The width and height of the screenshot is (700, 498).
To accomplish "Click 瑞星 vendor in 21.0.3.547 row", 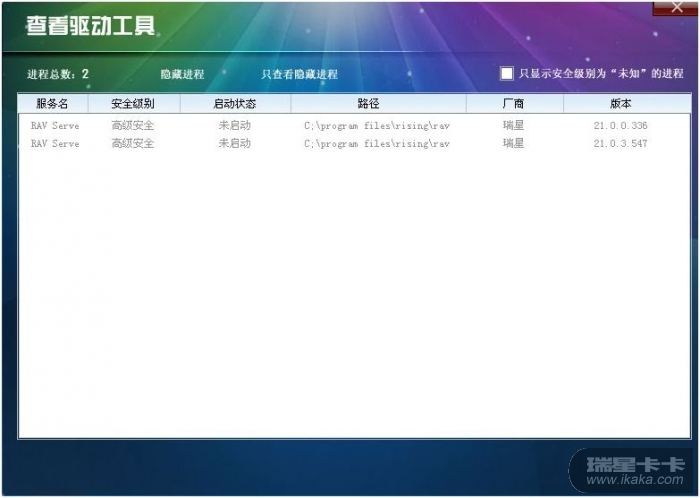I will (513, 143).
